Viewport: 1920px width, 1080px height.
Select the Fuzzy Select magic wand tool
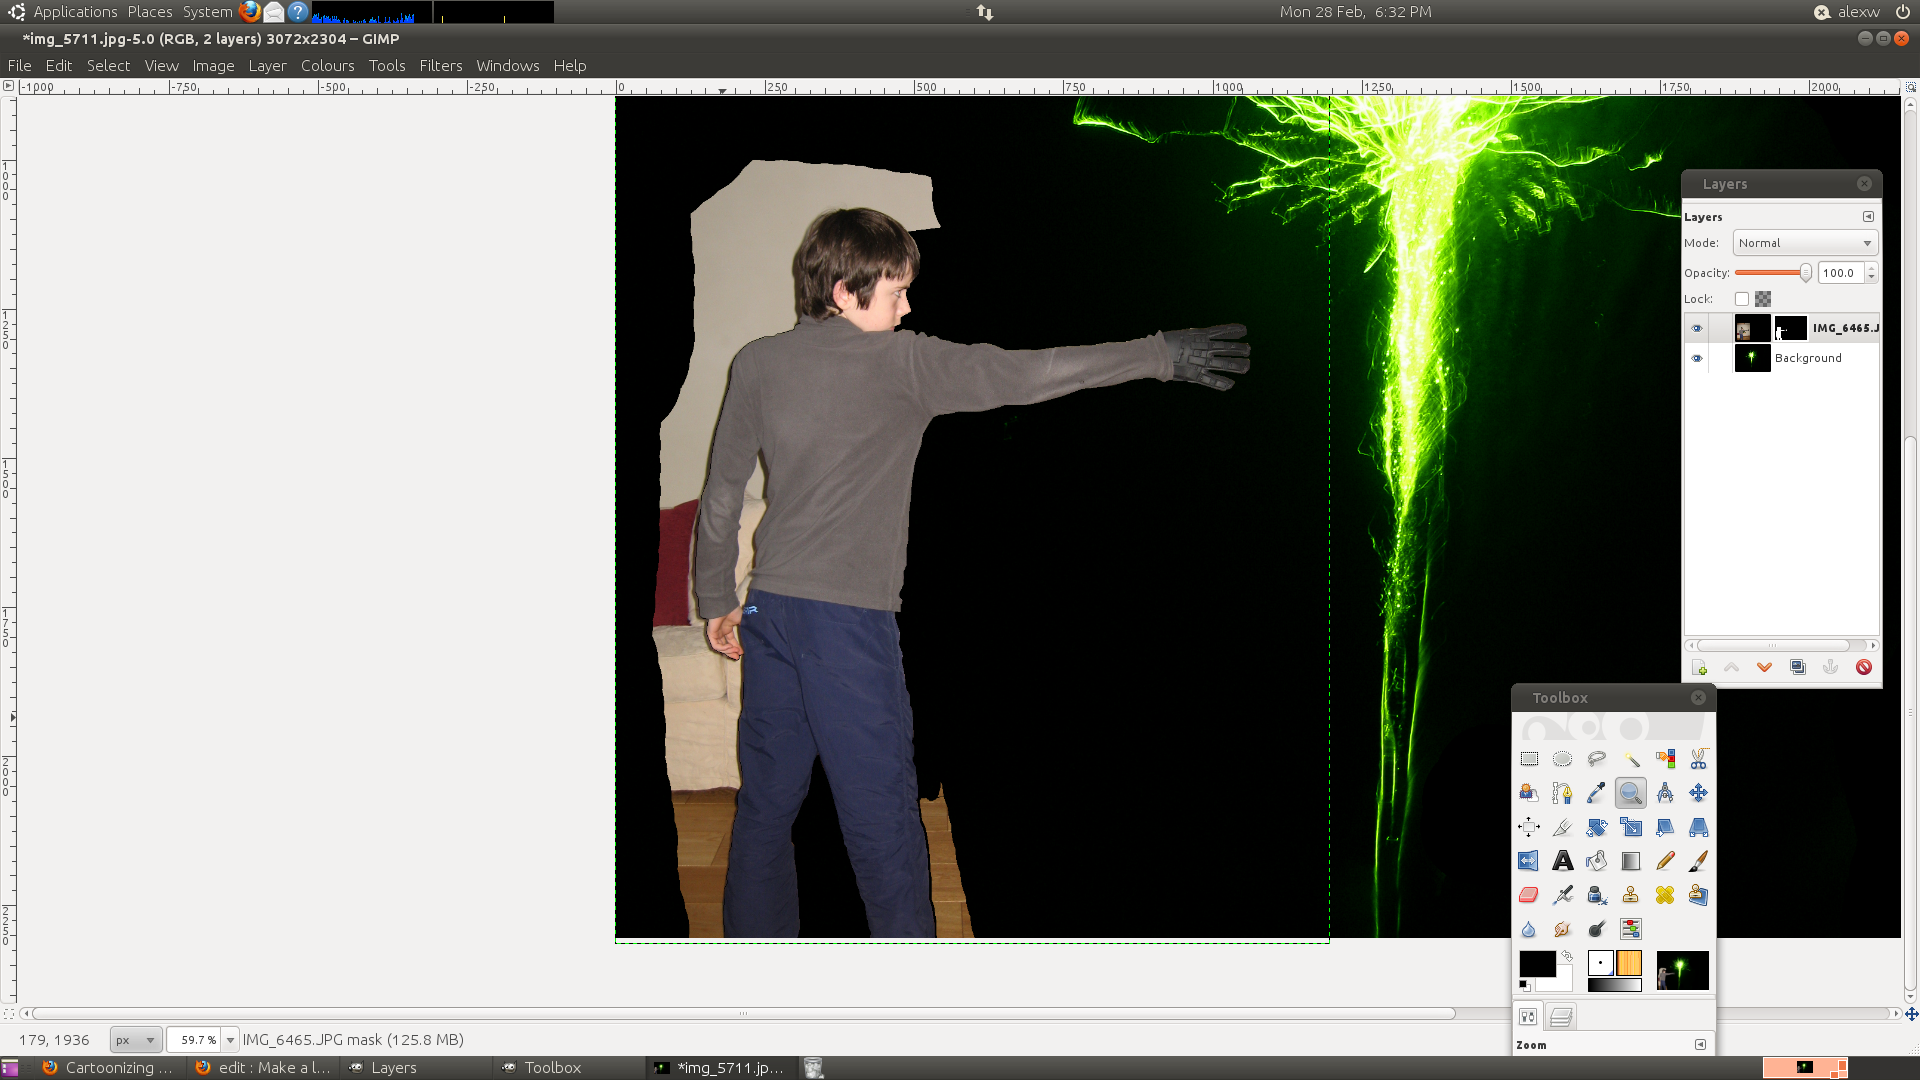click(1631, 759)
